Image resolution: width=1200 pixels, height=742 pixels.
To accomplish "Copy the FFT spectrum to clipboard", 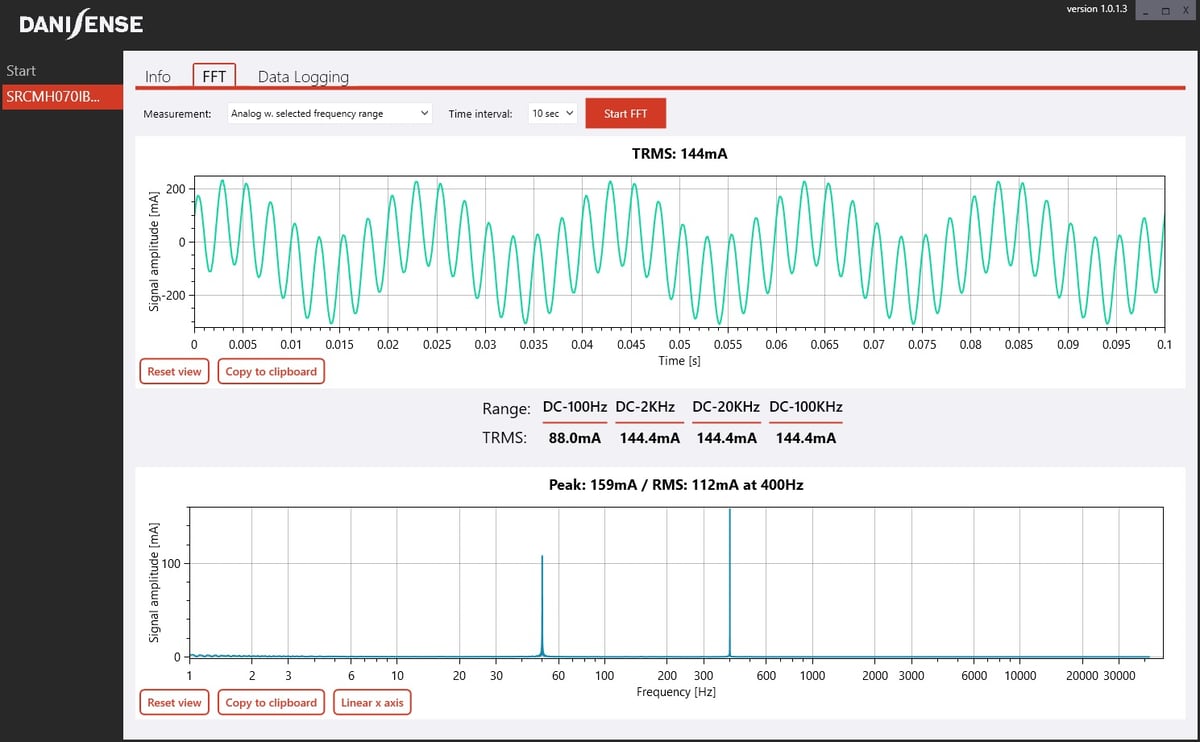I will tap(270, 702).
